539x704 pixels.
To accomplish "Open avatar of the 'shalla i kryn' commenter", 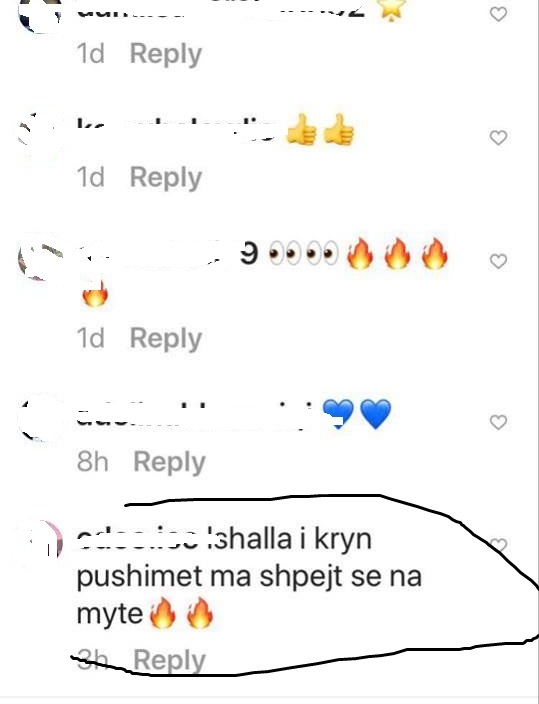I will pyautogui.click(x=45, y=541).
